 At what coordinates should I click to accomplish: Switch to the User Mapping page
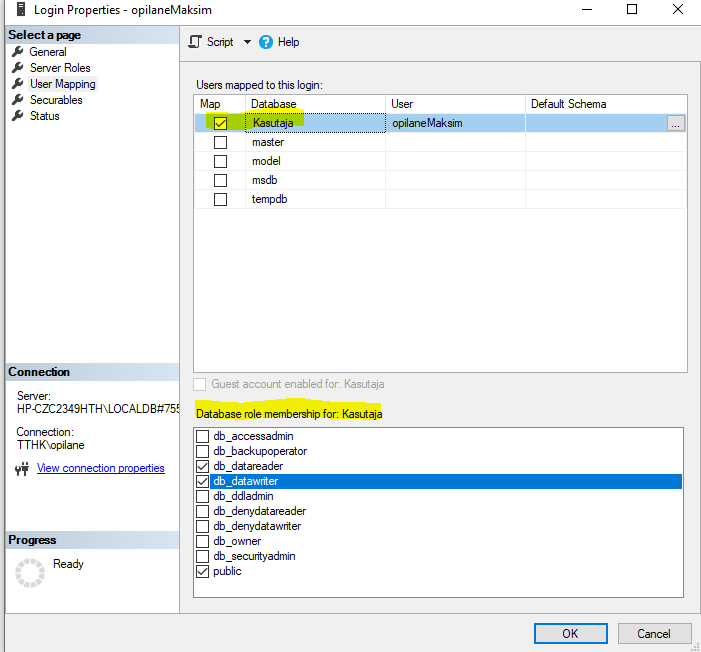click(62, 84)
